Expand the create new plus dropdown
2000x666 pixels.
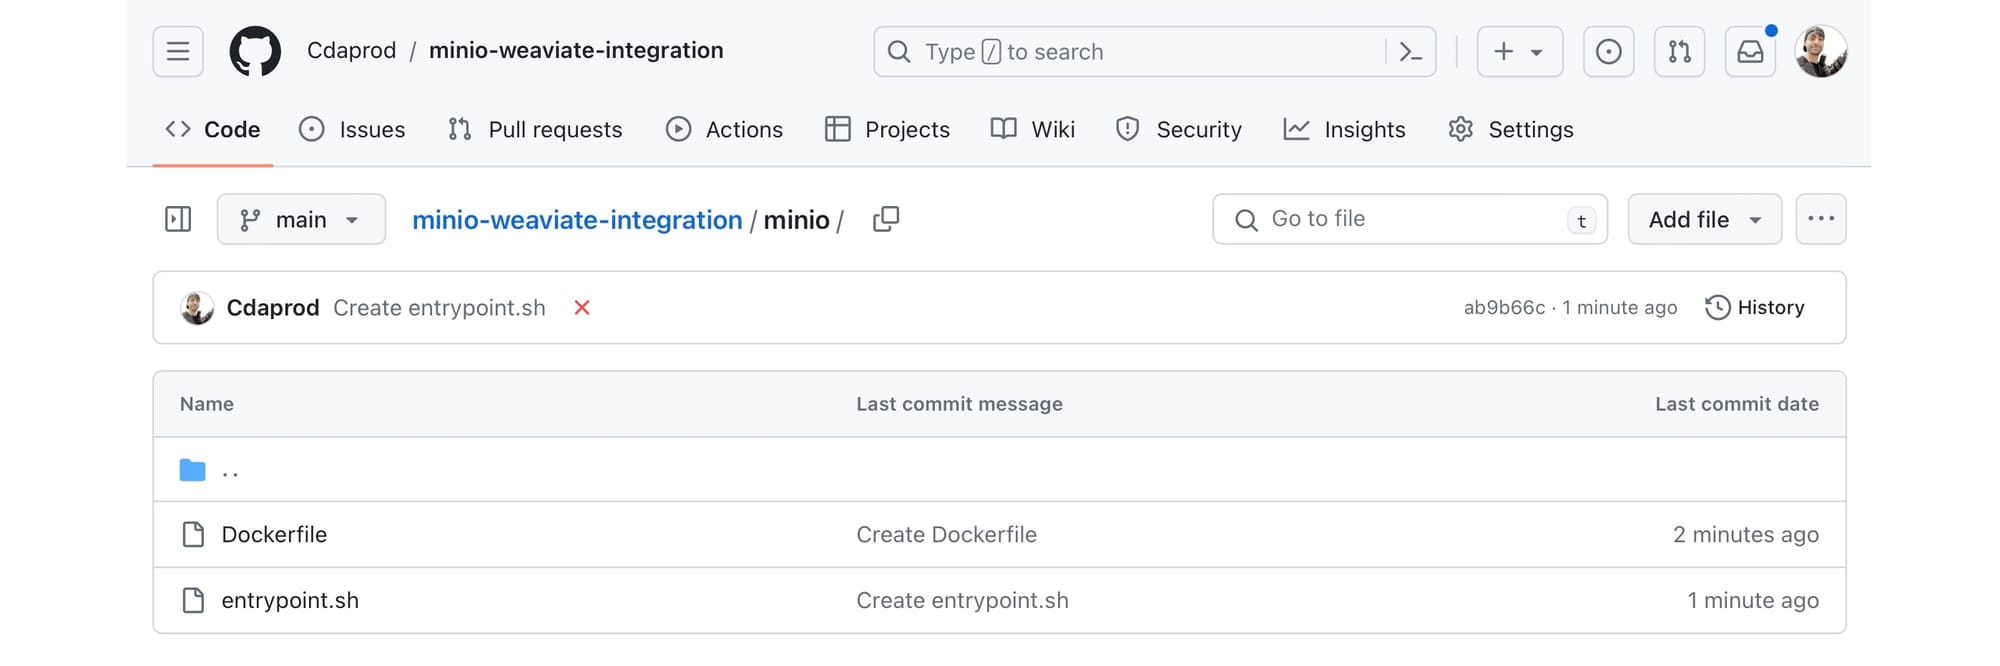(x=1518, y=52)
